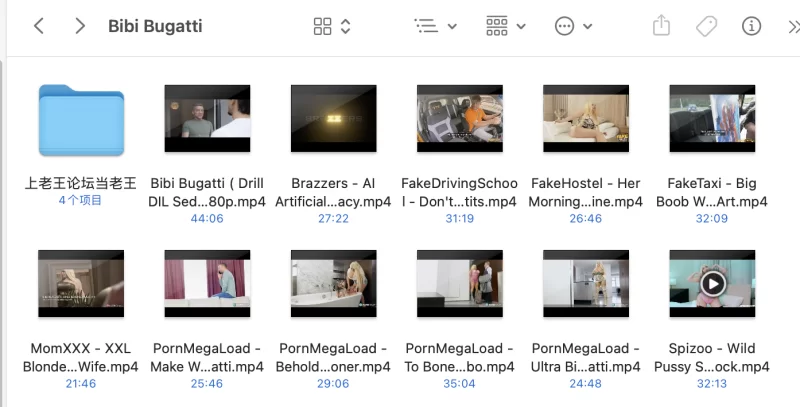800x407 pixels.
Task: Expand the list sort options dropdown
Action: coord(452,27)
